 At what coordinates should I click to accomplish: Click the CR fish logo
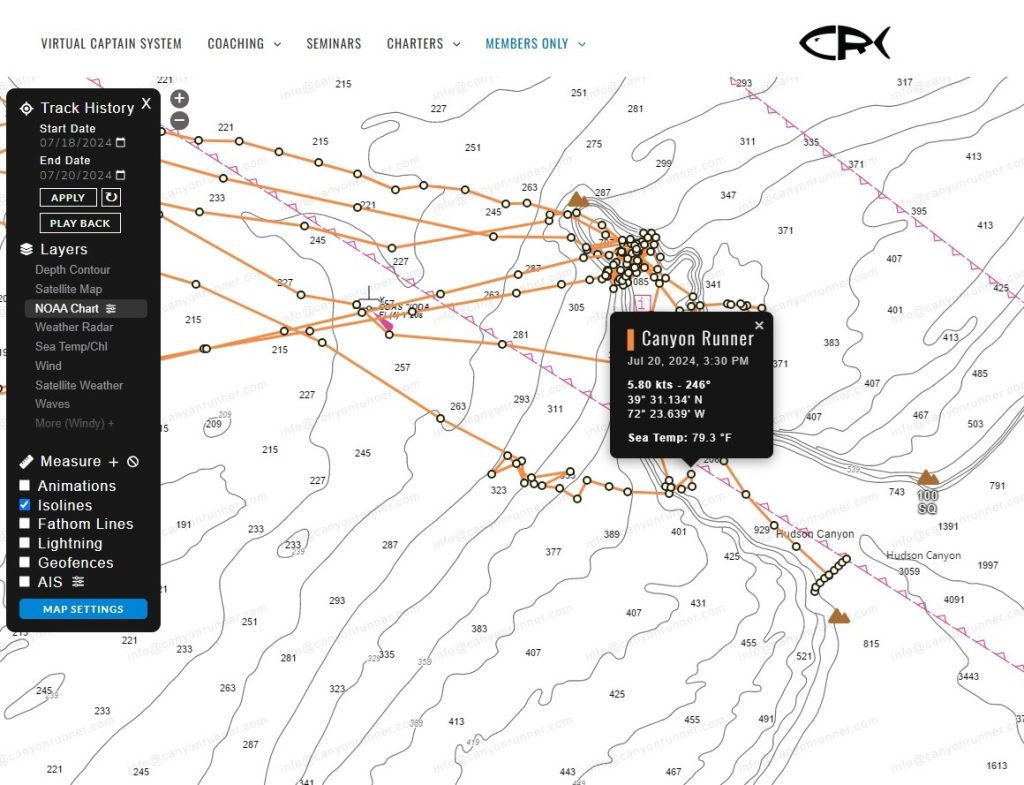click(845, 43)
